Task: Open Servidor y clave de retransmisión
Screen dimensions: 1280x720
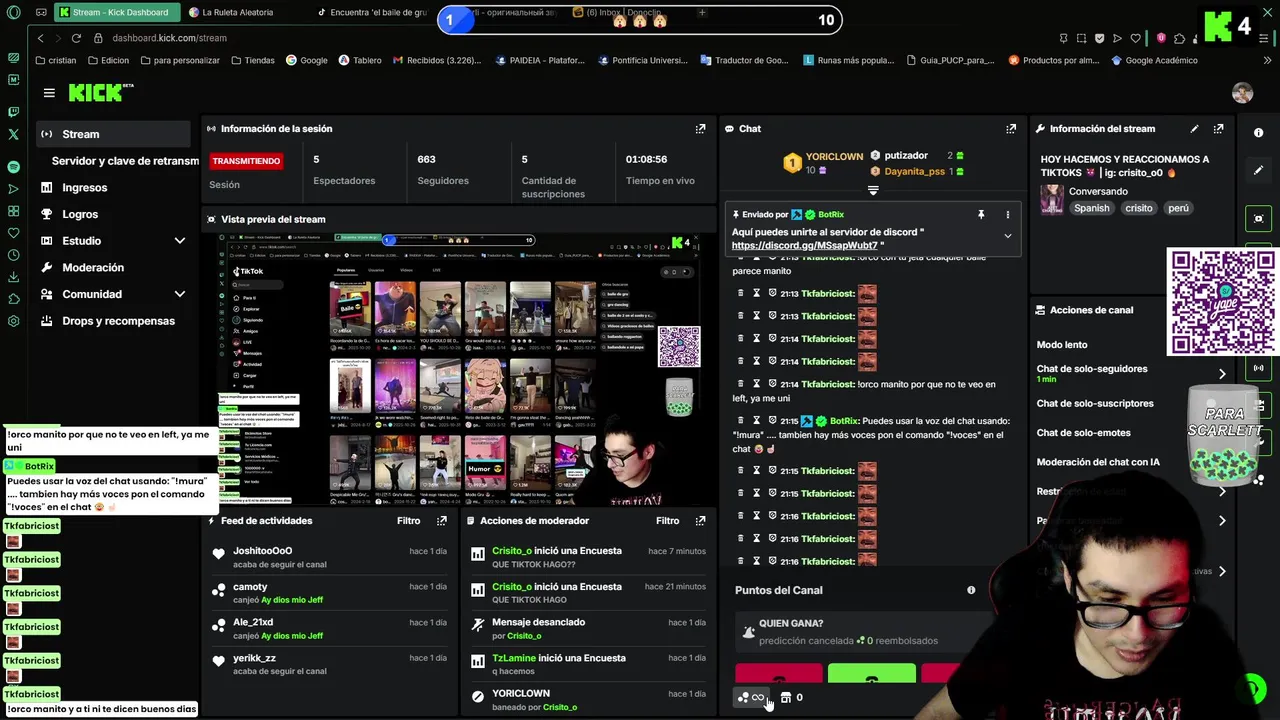Action: (125, 161)
